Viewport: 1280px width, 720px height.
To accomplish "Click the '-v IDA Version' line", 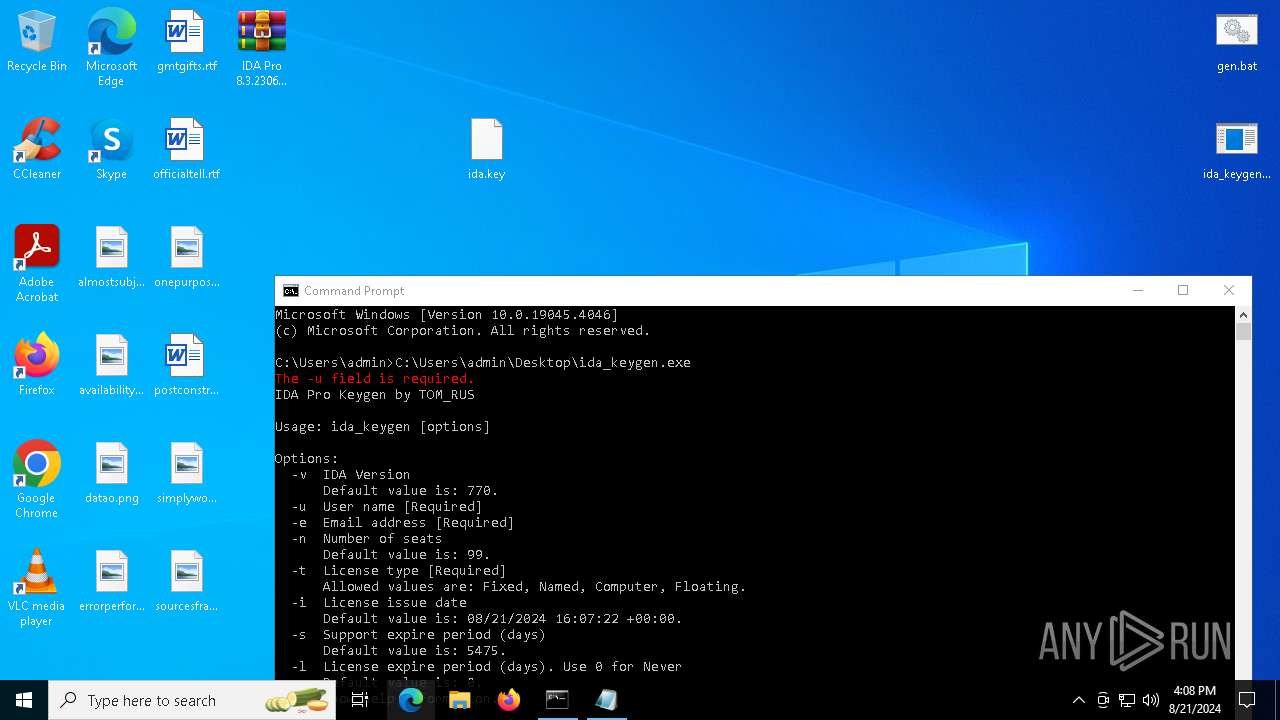I will [x=351, y=475].
